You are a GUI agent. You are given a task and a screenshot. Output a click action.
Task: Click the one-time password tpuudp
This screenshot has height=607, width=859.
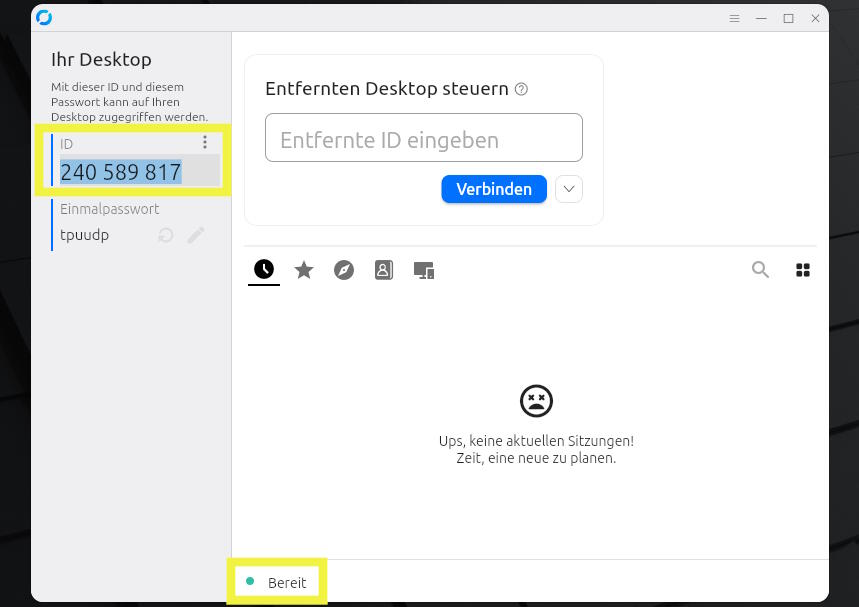pos(84,235)
